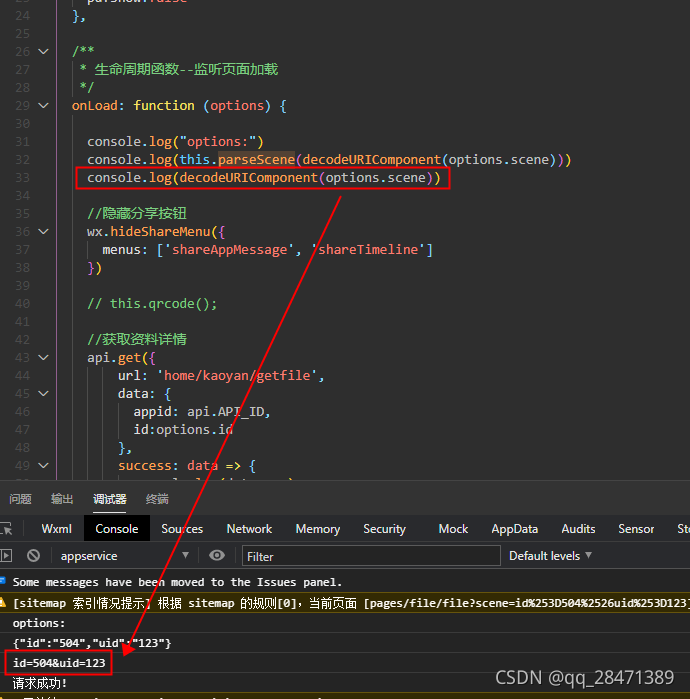
Task: Click the blue info message icon
Action: click(x=3, y=580)
